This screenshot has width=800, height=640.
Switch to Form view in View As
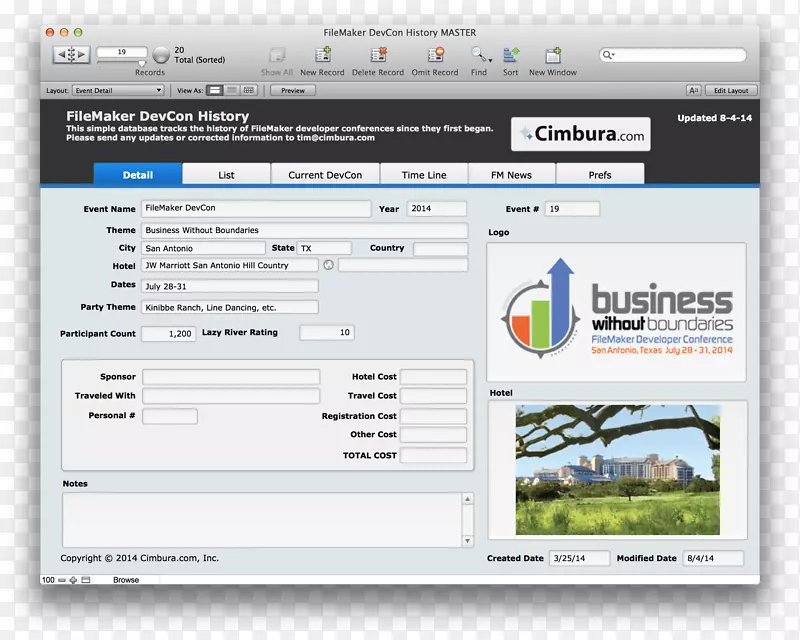click(x=215, y=90)
